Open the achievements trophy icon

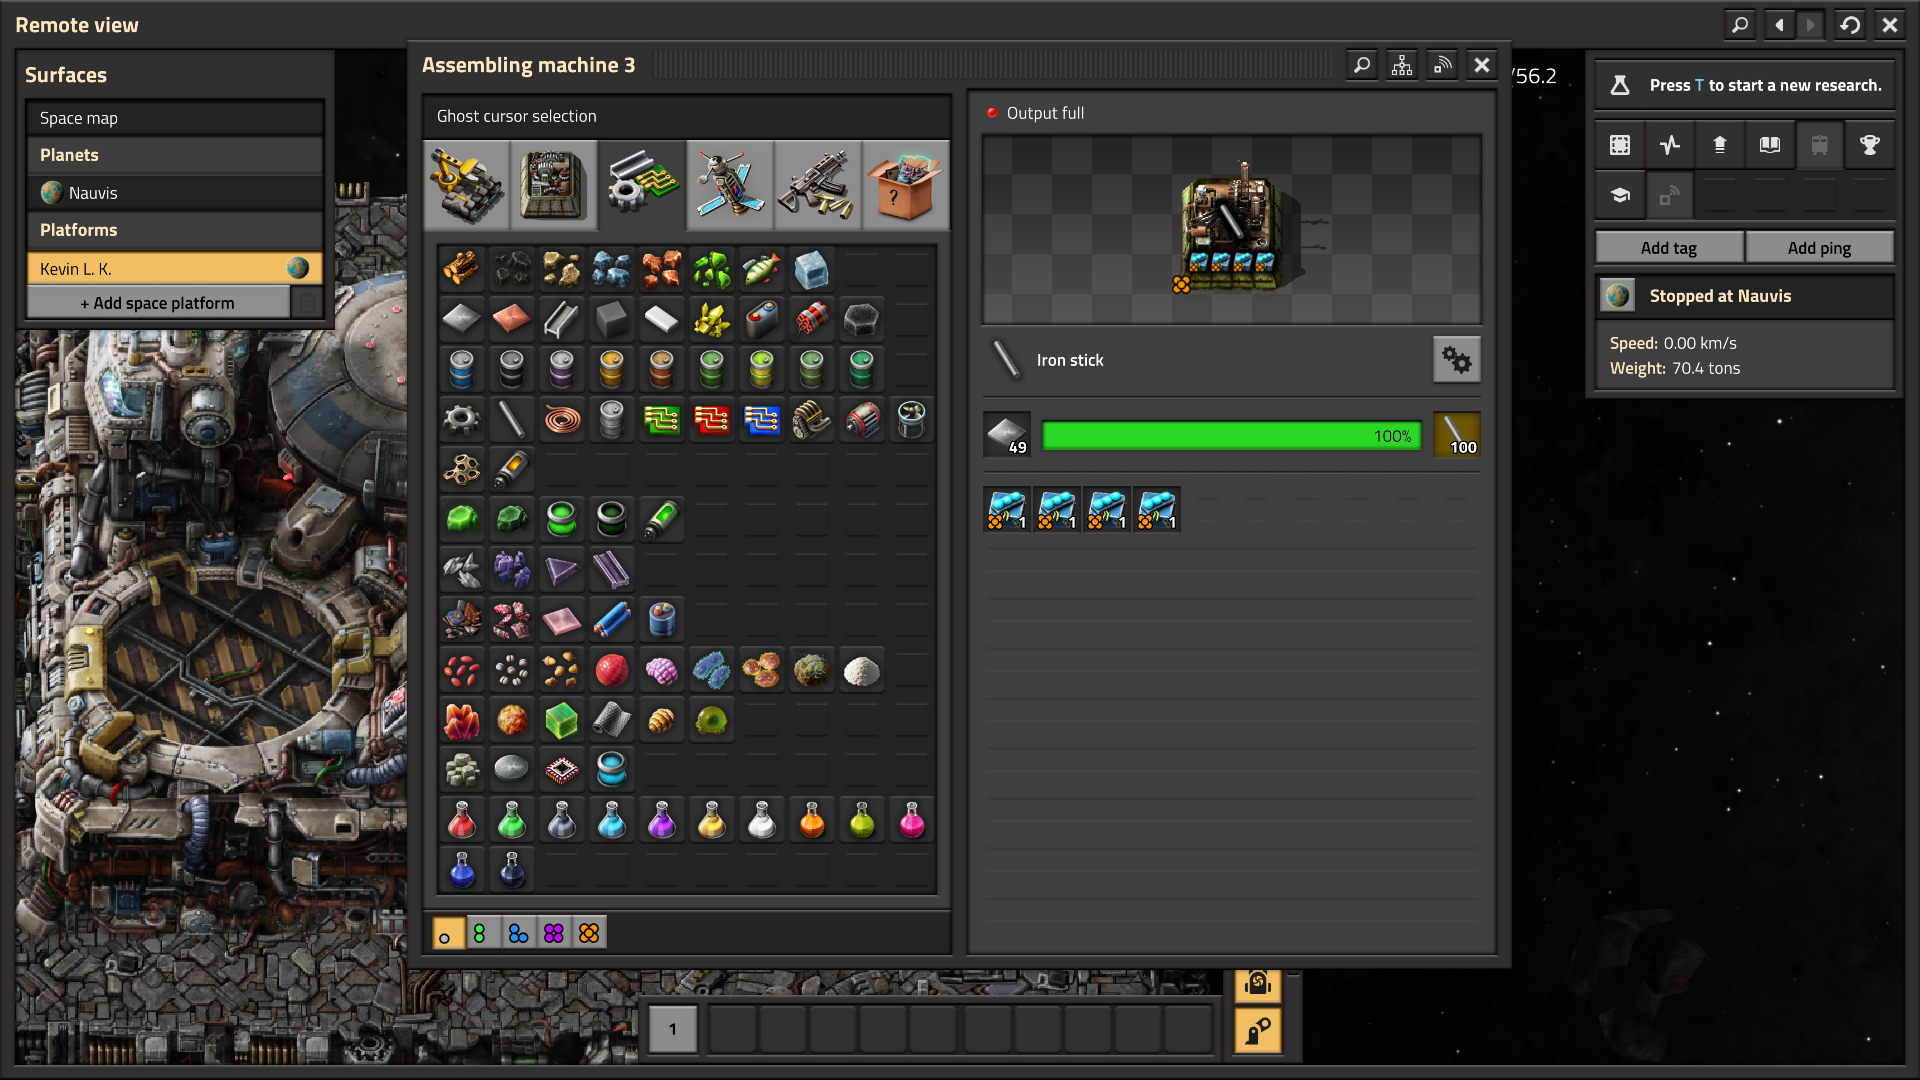1869,145
